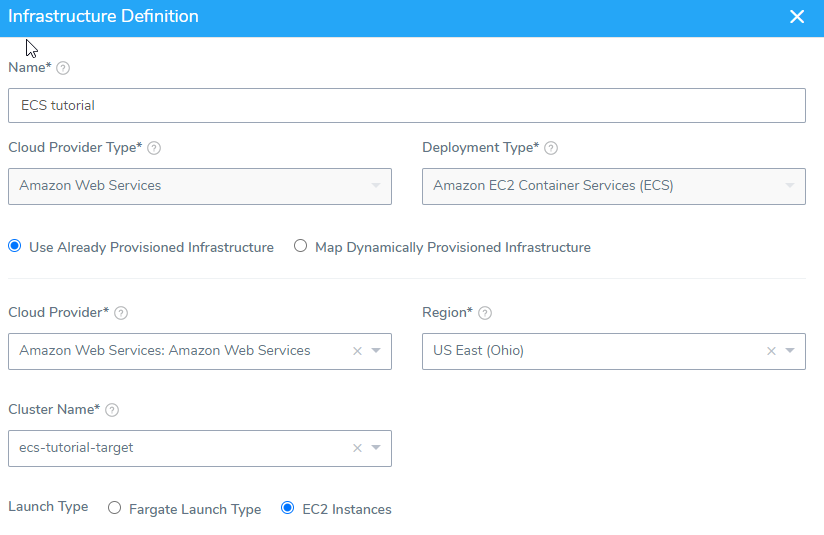Image resolution: width=824 pixels, height=535 pixels.
Task: Select Use Already Provisioned Infrastructure option
Action: click(15, 246)
